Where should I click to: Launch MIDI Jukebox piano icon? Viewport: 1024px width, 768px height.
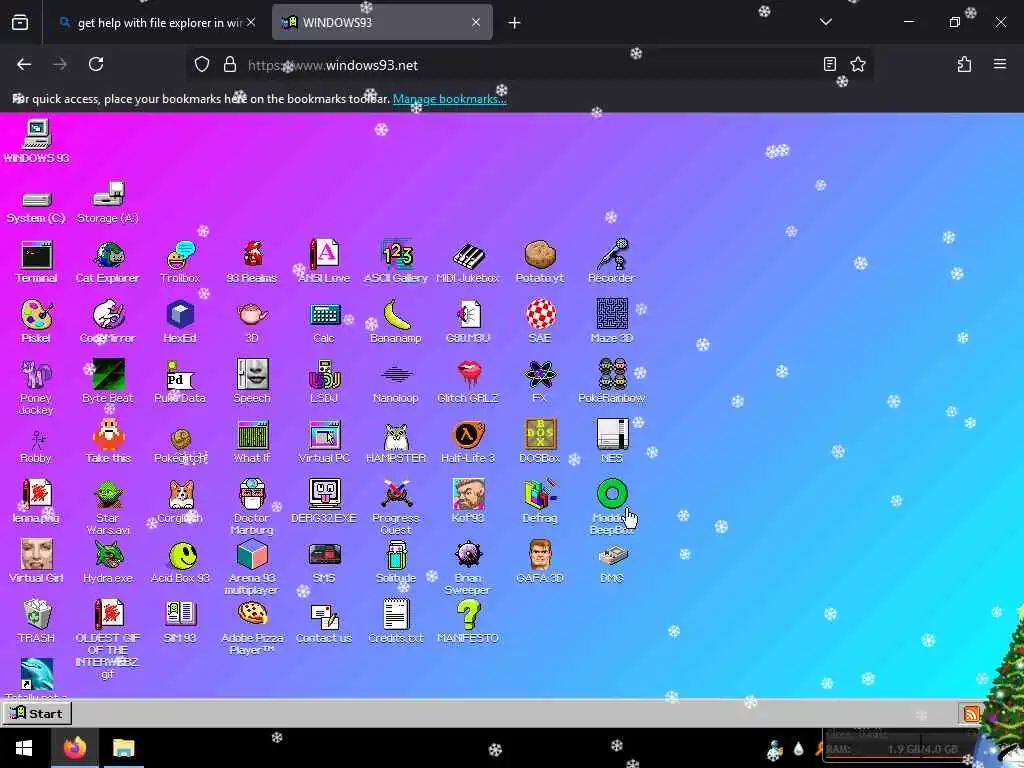point(468,261)
